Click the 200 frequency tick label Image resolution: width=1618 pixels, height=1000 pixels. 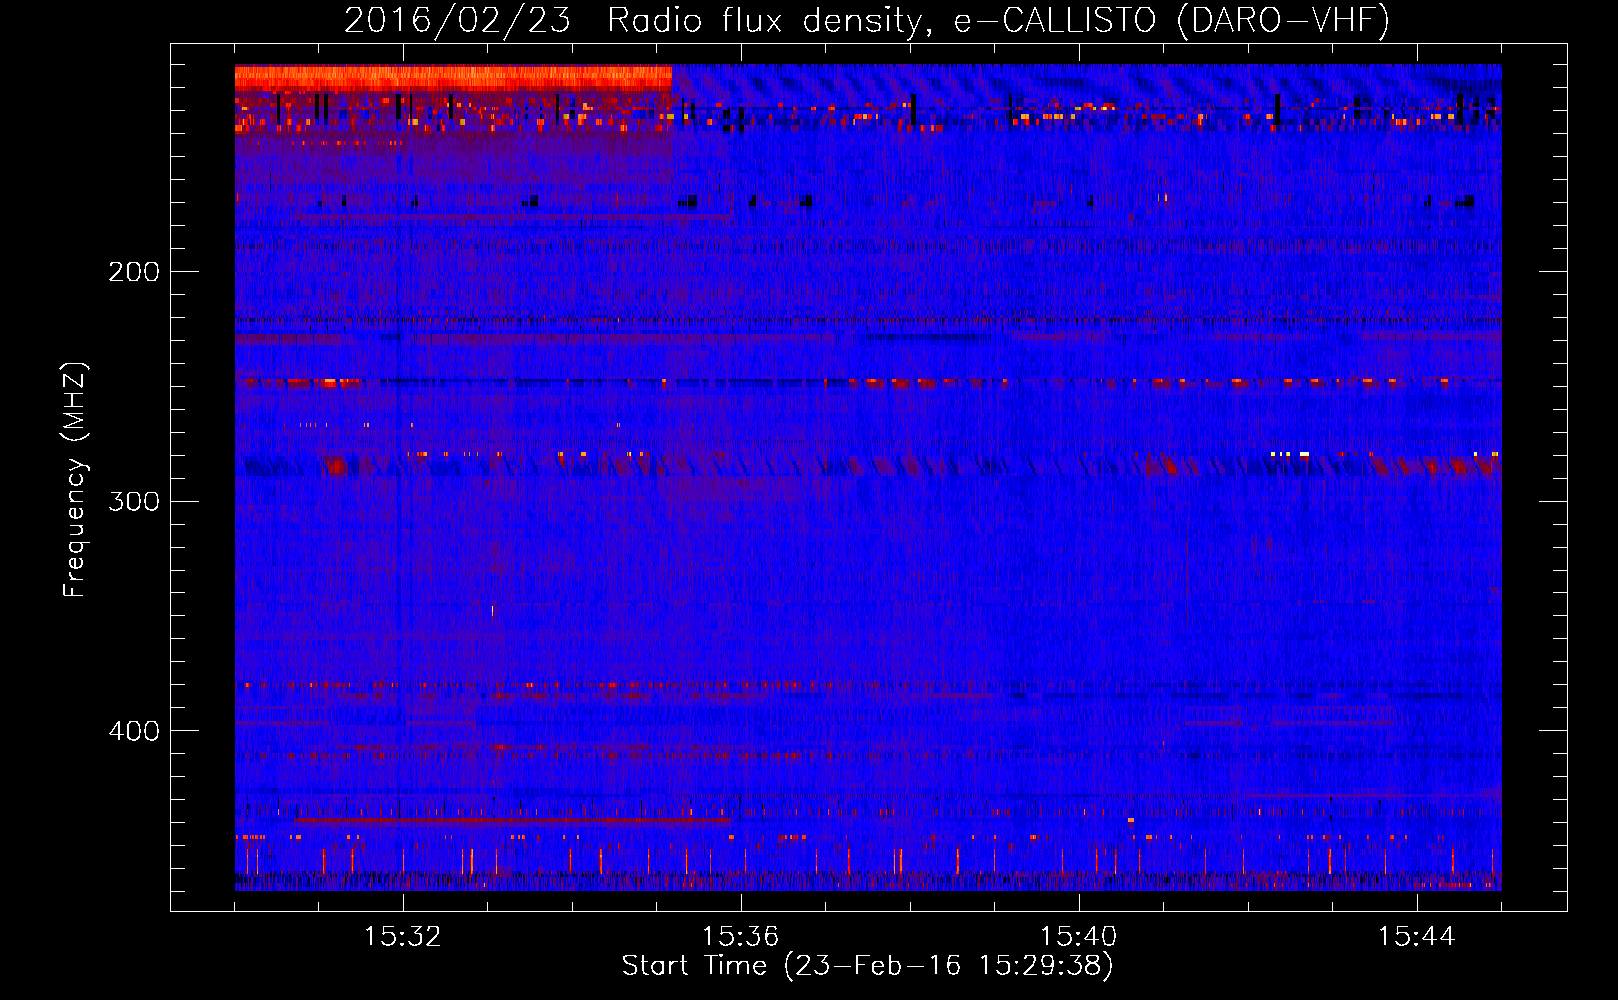pyautogui.click(x=133, y=272)
